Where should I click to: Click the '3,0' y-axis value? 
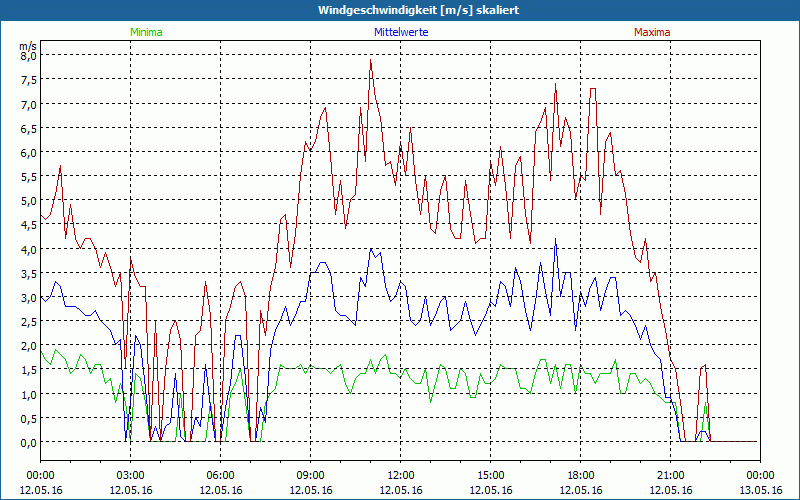pos(29,297)
